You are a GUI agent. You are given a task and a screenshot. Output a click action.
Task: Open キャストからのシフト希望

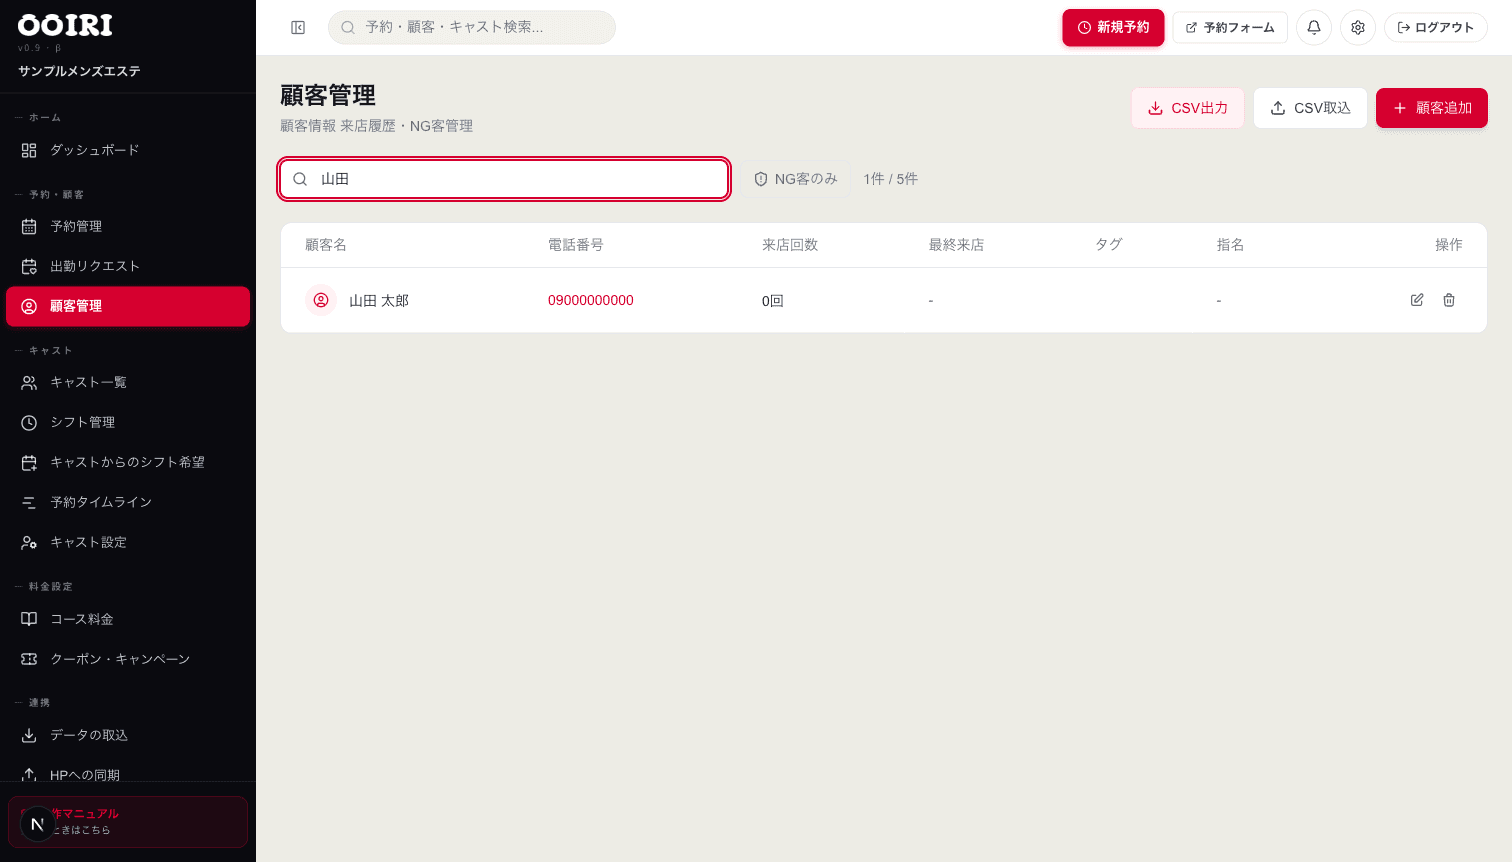(128, 463)
